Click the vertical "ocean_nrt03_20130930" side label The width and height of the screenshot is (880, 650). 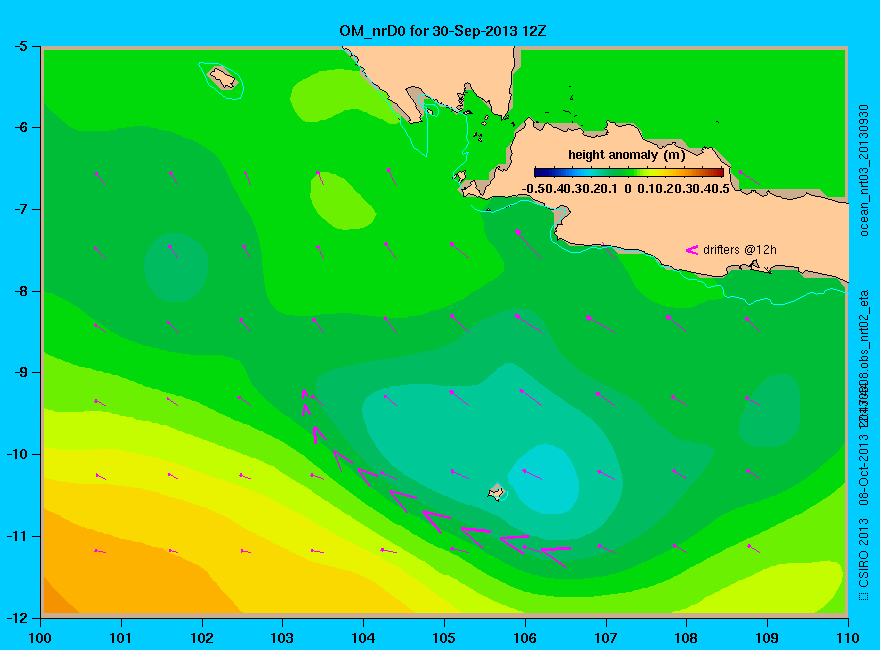(864, 171)
